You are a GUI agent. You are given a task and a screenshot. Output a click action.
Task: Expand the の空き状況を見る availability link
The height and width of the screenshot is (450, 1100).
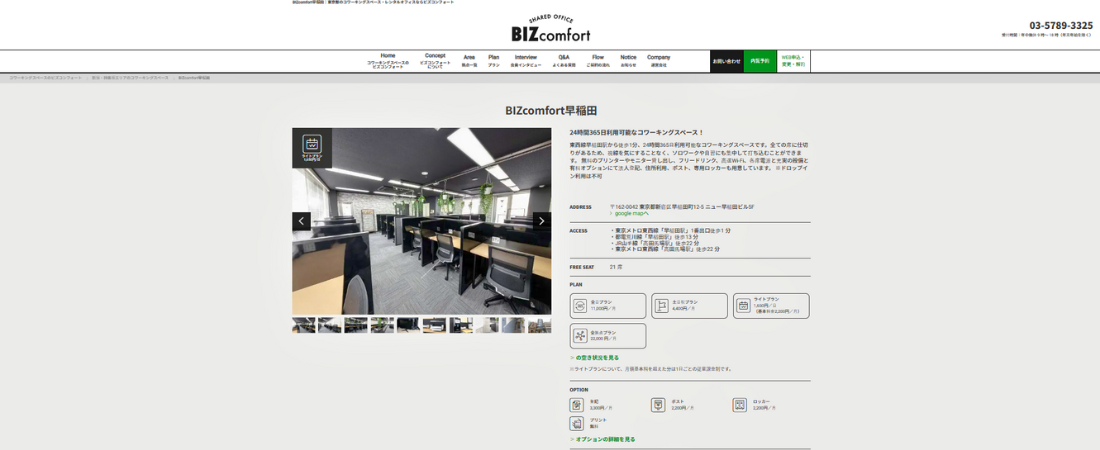[x=596, y=357]
